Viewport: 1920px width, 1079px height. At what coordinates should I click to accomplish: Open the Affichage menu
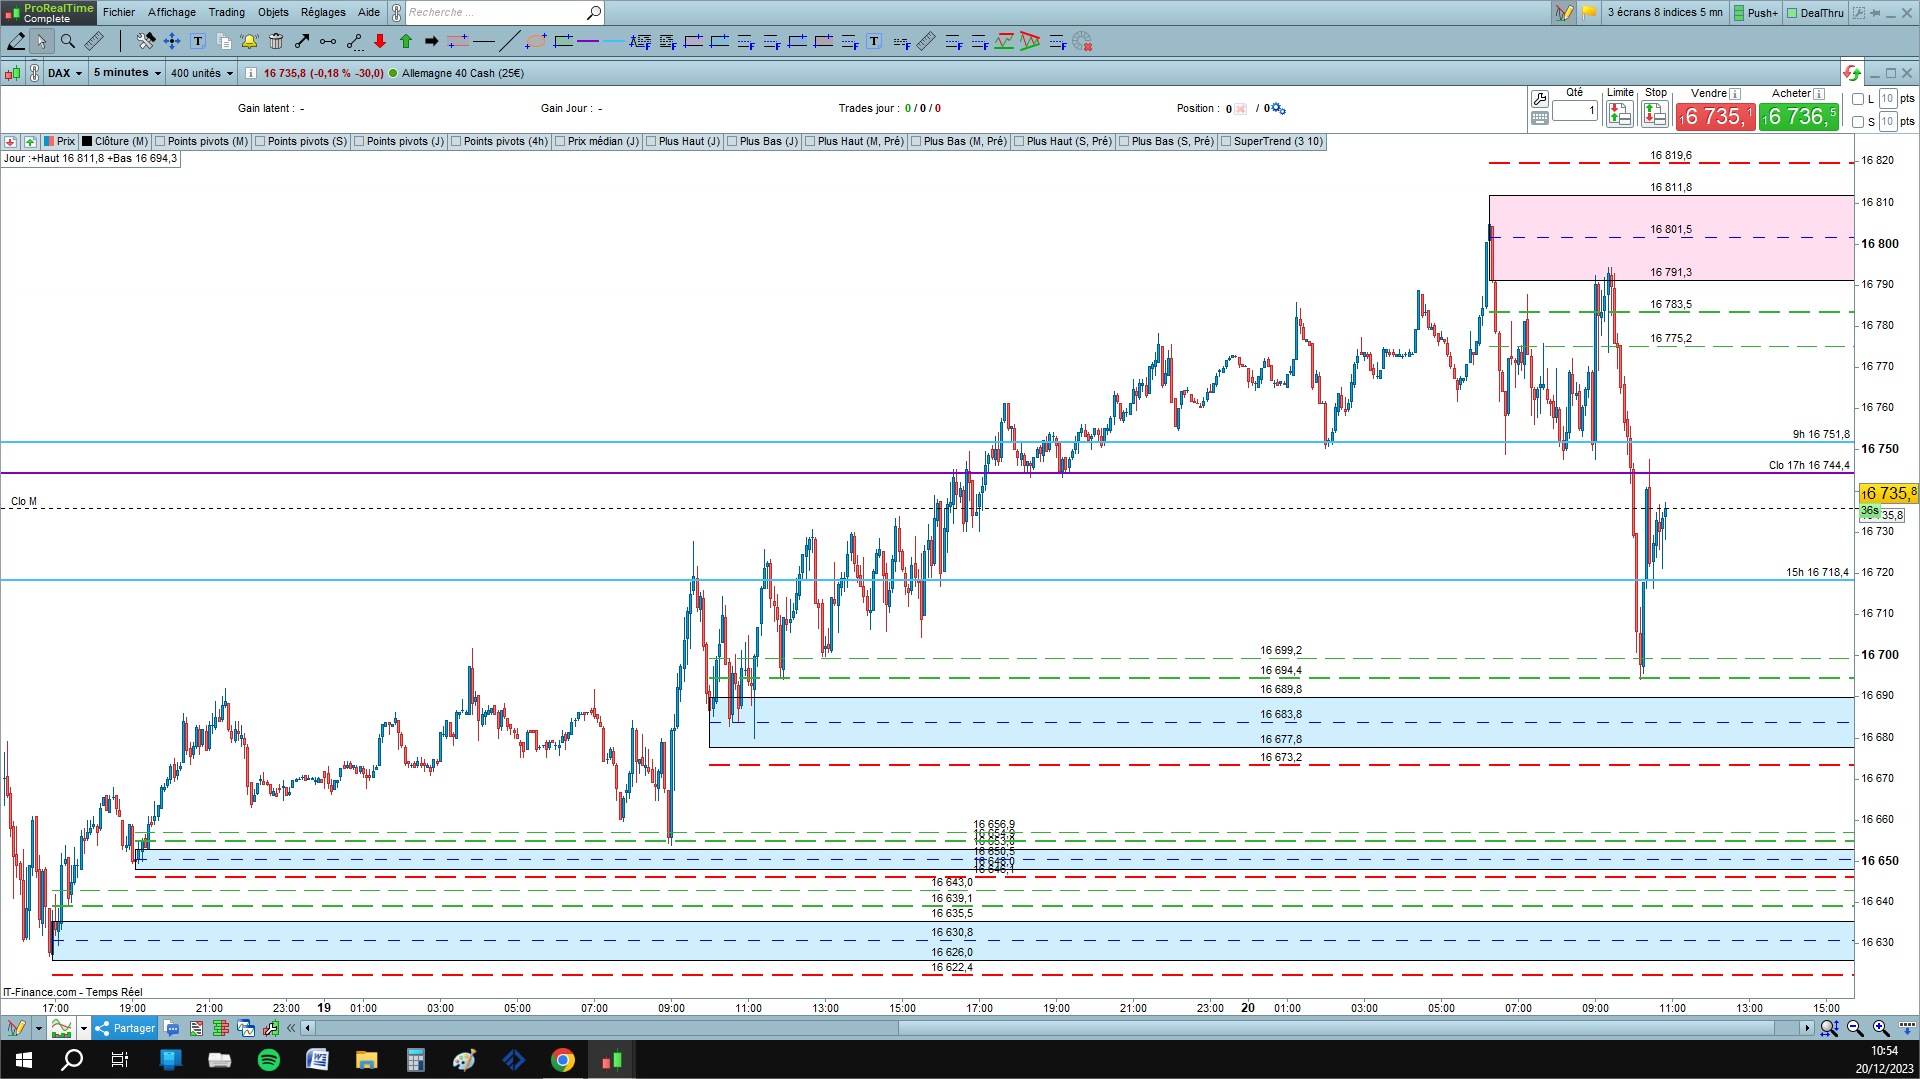coord(171,12)
